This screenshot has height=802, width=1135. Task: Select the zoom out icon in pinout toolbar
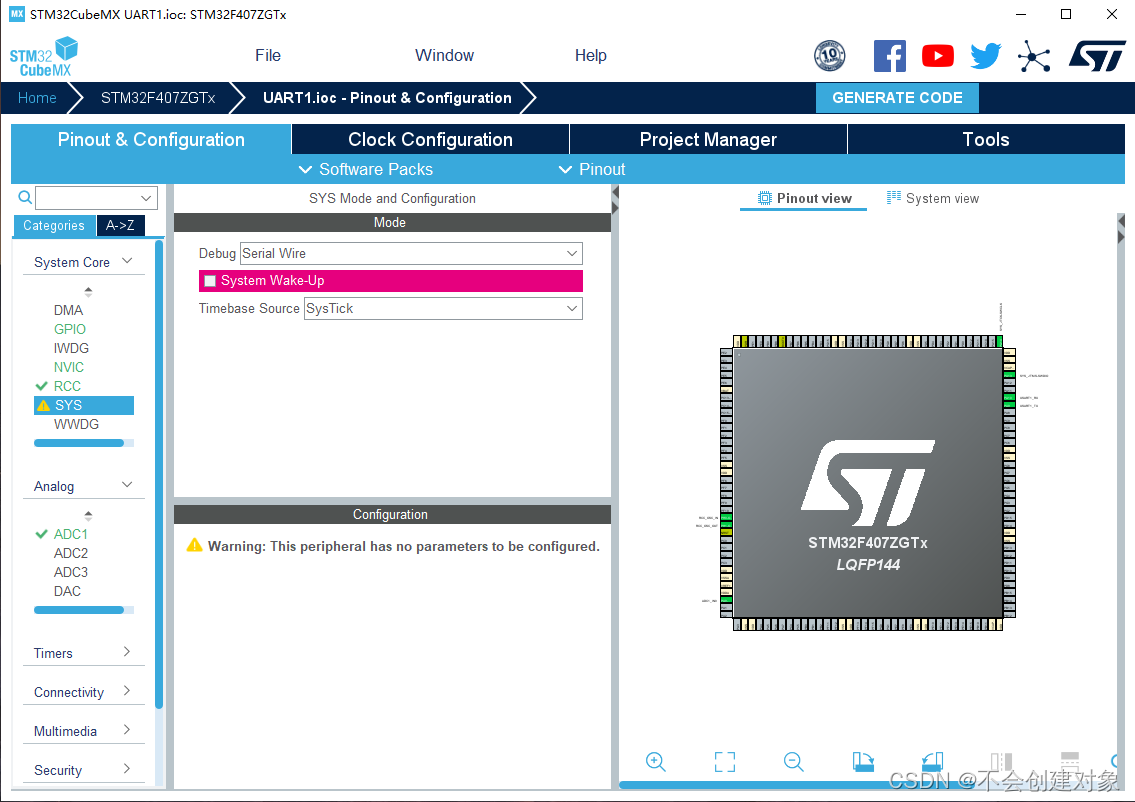tap(793, 762)
